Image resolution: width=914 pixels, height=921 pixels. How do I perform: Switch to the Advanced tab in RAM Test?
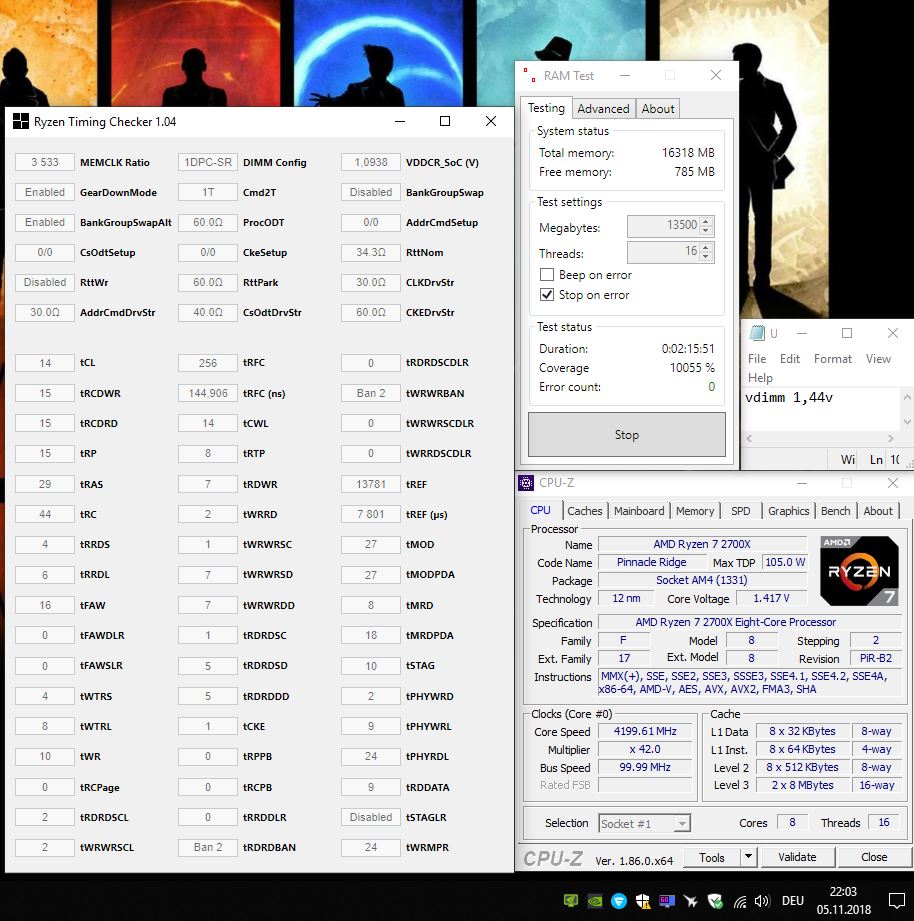[603, 109]
